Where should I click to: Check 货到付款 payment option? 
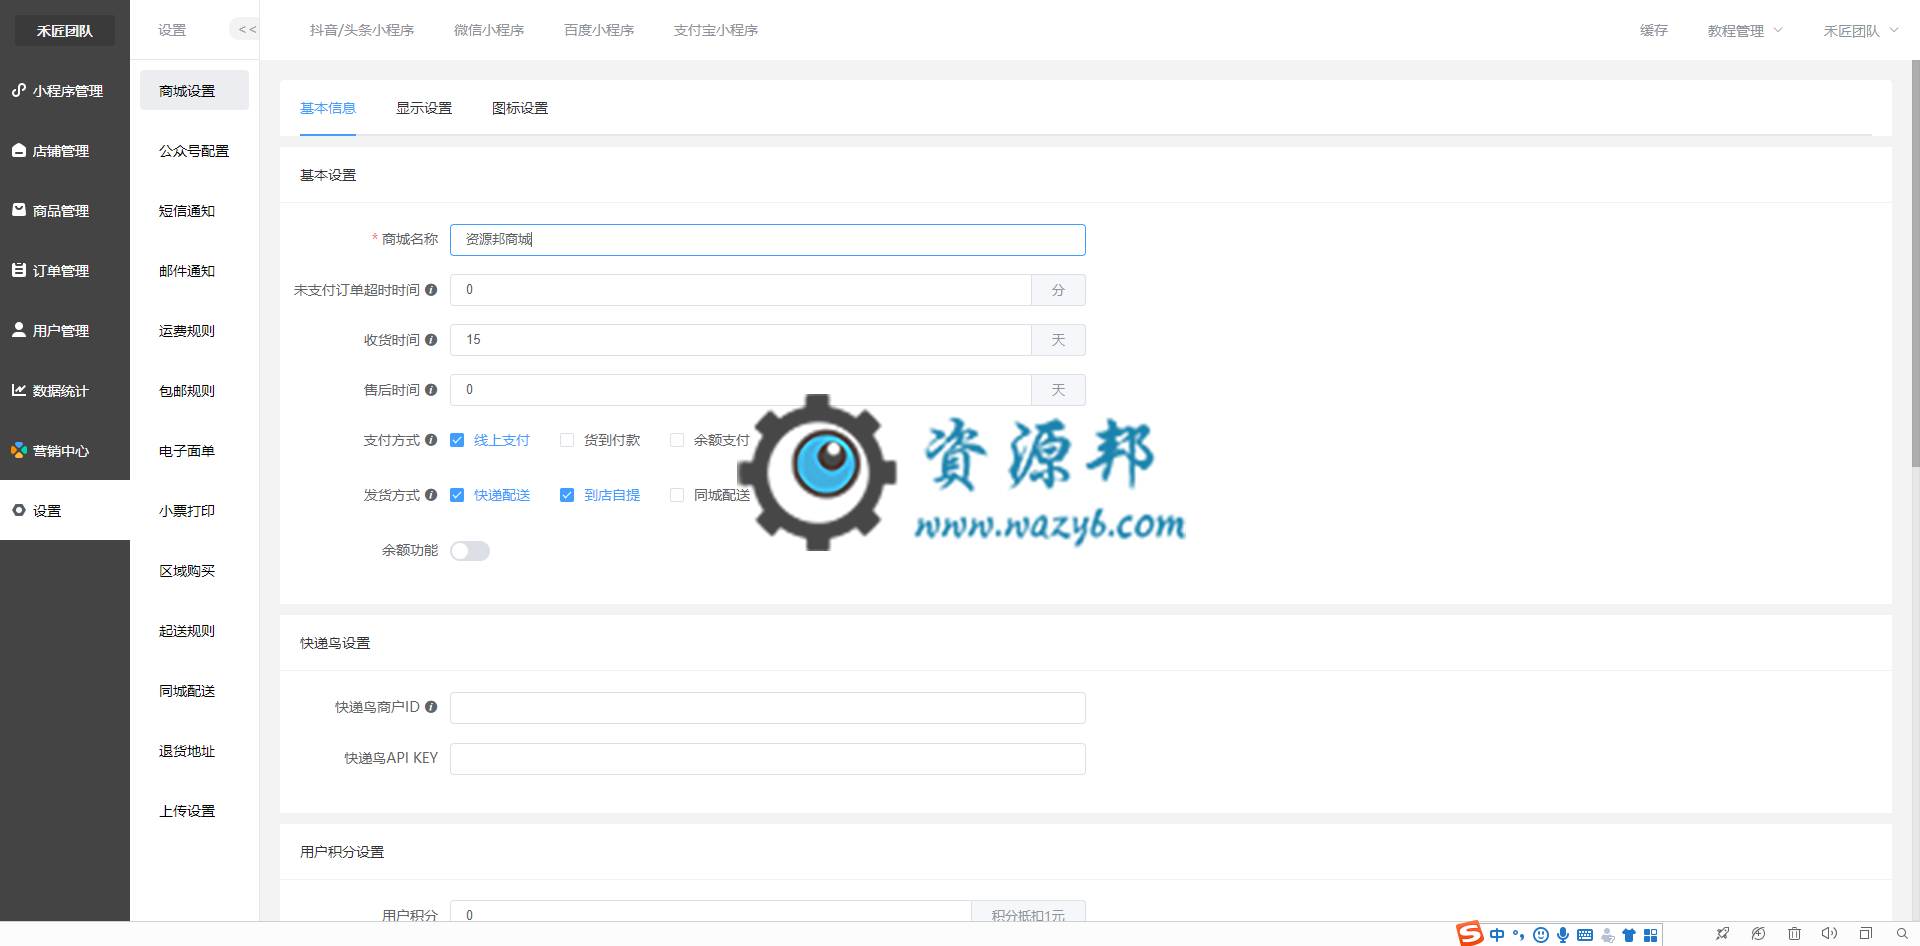click(x=567, y=440)
